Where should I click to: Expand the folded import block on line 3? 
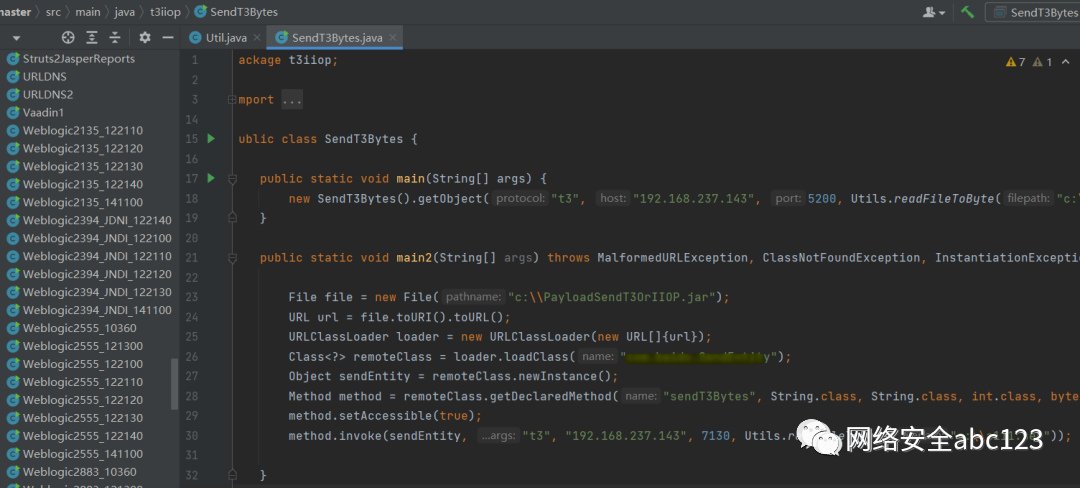[232, 100]
